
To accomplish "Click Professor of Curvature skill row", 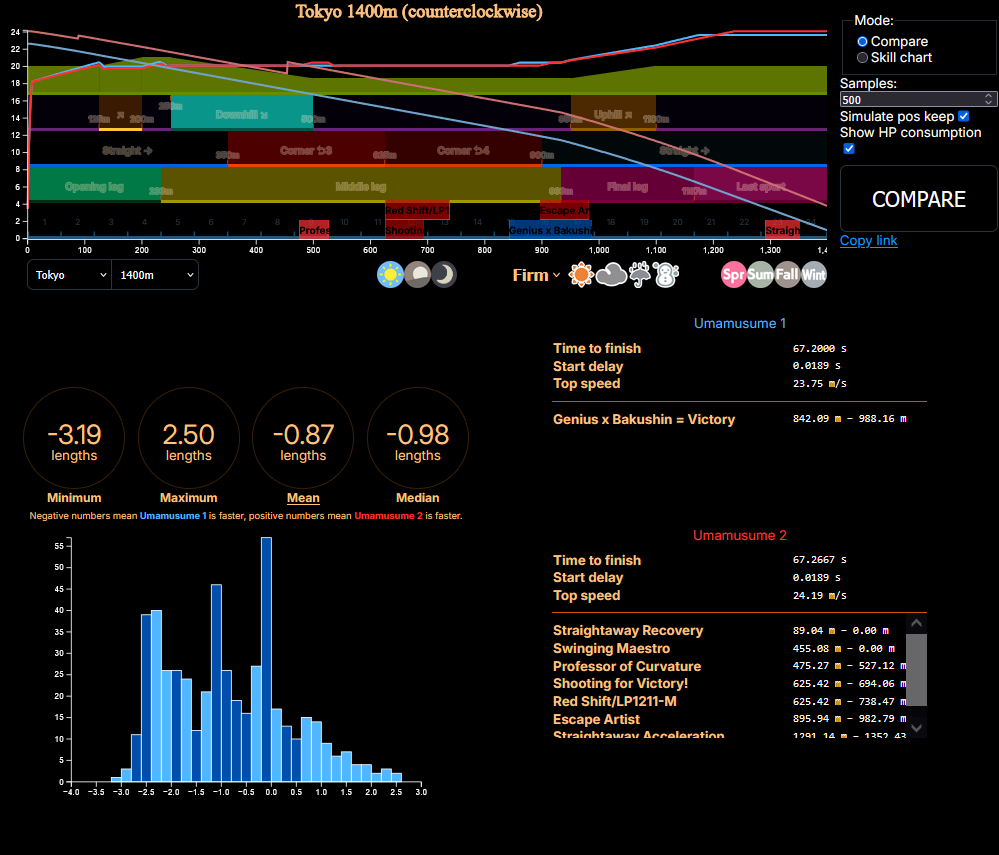I will 729,666.
